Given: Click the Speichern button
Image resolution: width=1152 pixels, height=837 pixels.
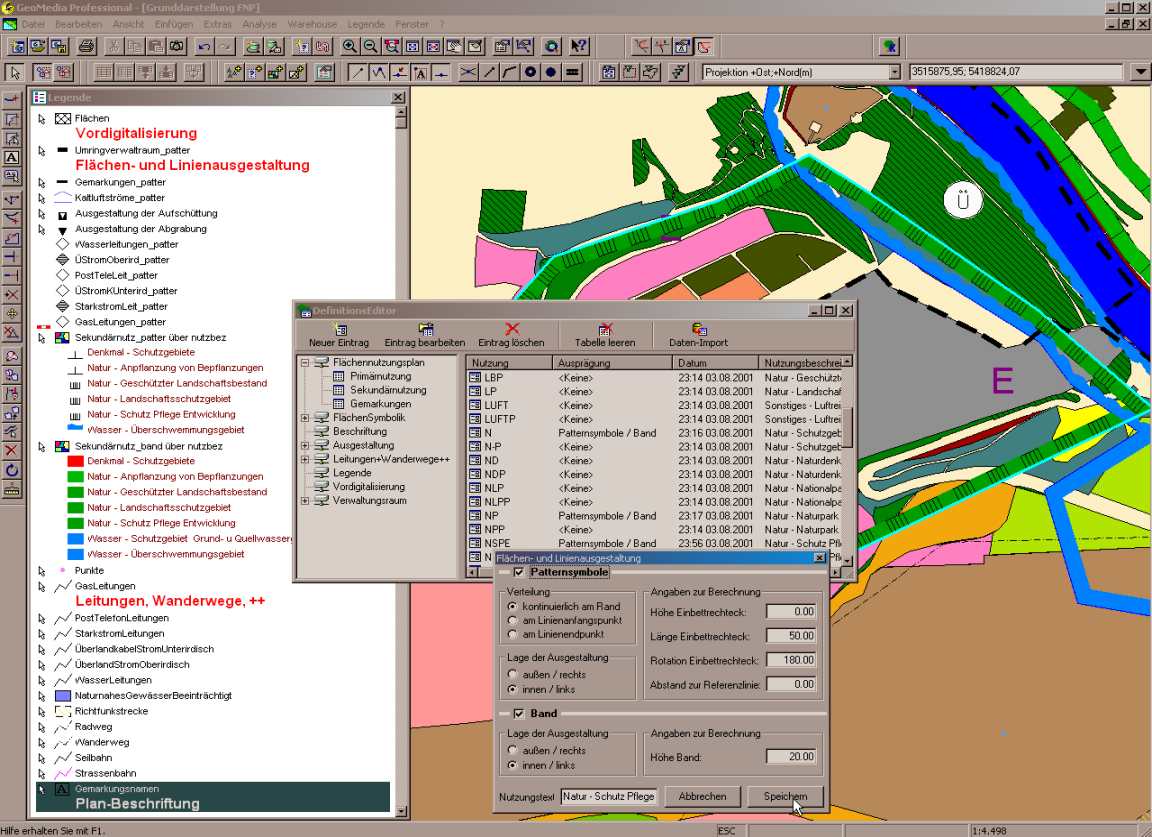Looking at the screenshot, I should (785, 797).
